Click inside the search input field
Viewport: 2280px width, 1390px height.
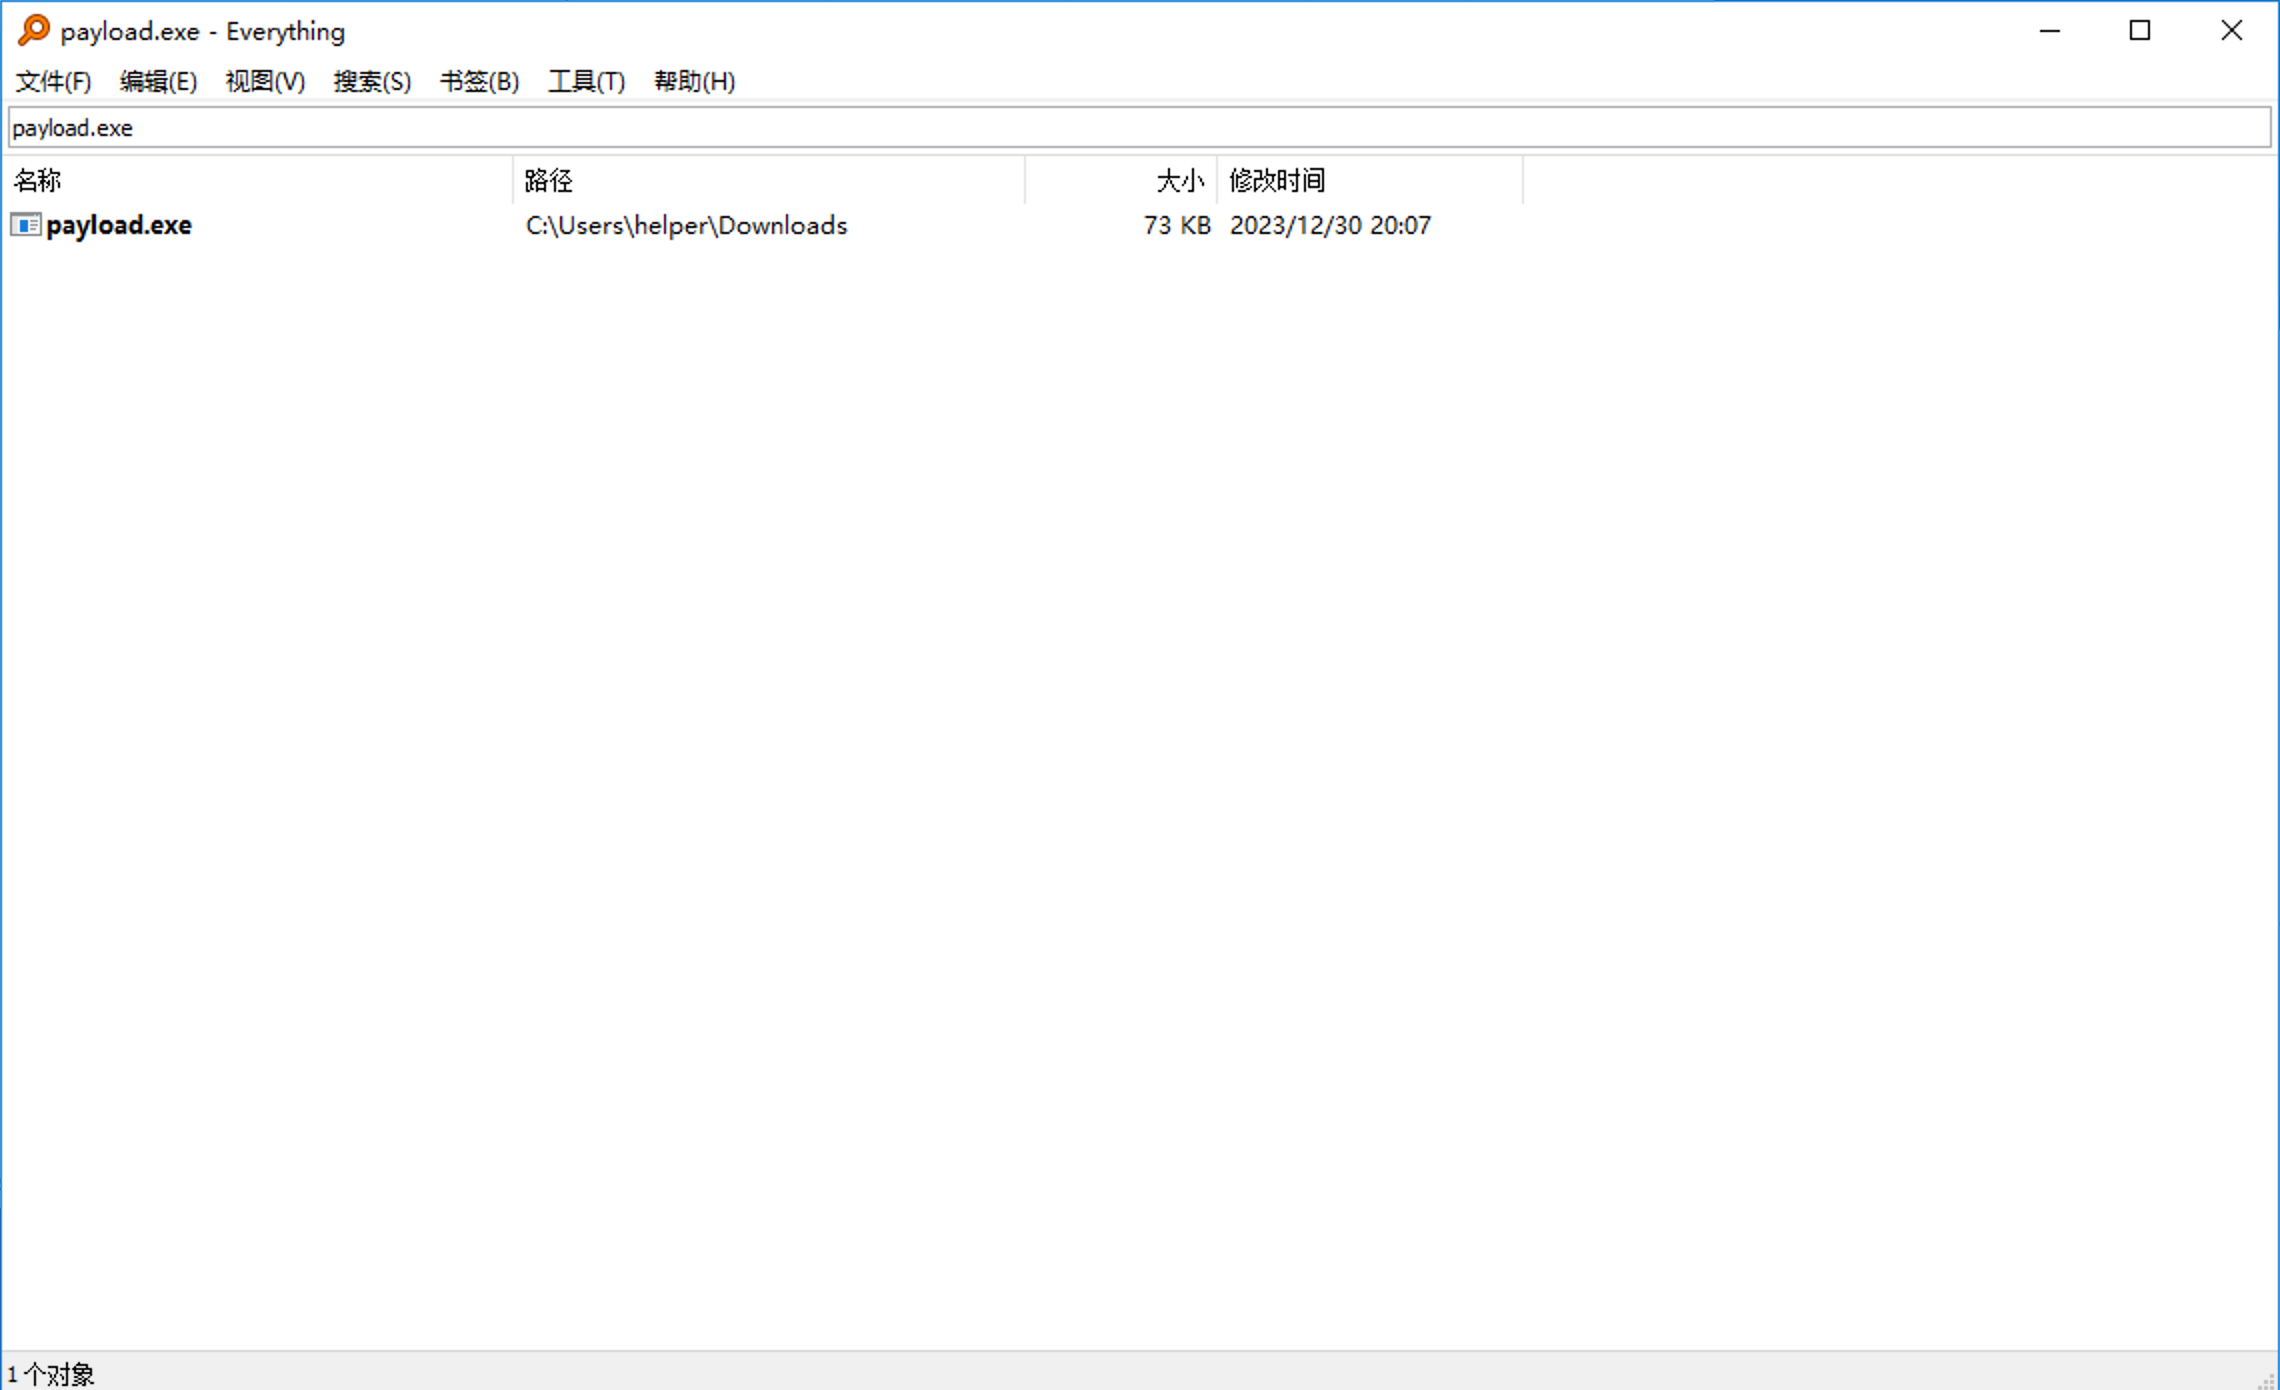coord(1140,127)
